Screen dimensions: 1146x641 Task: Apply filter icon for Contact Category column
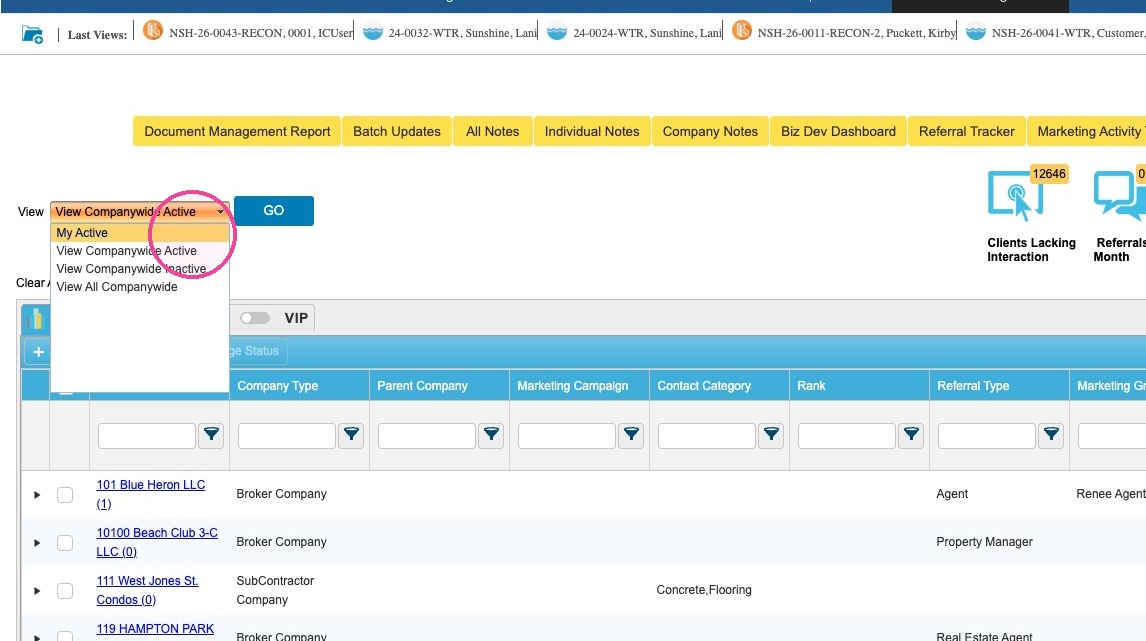tap(771, 435)
